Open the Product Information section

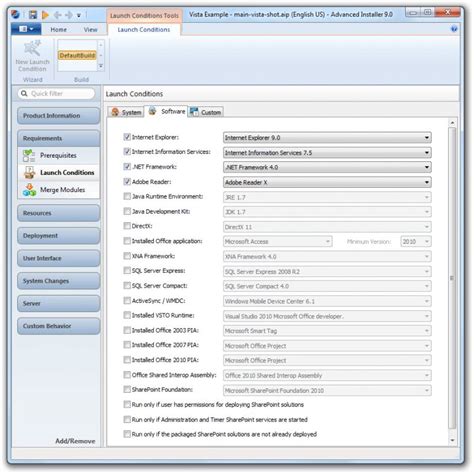(58, 116)
